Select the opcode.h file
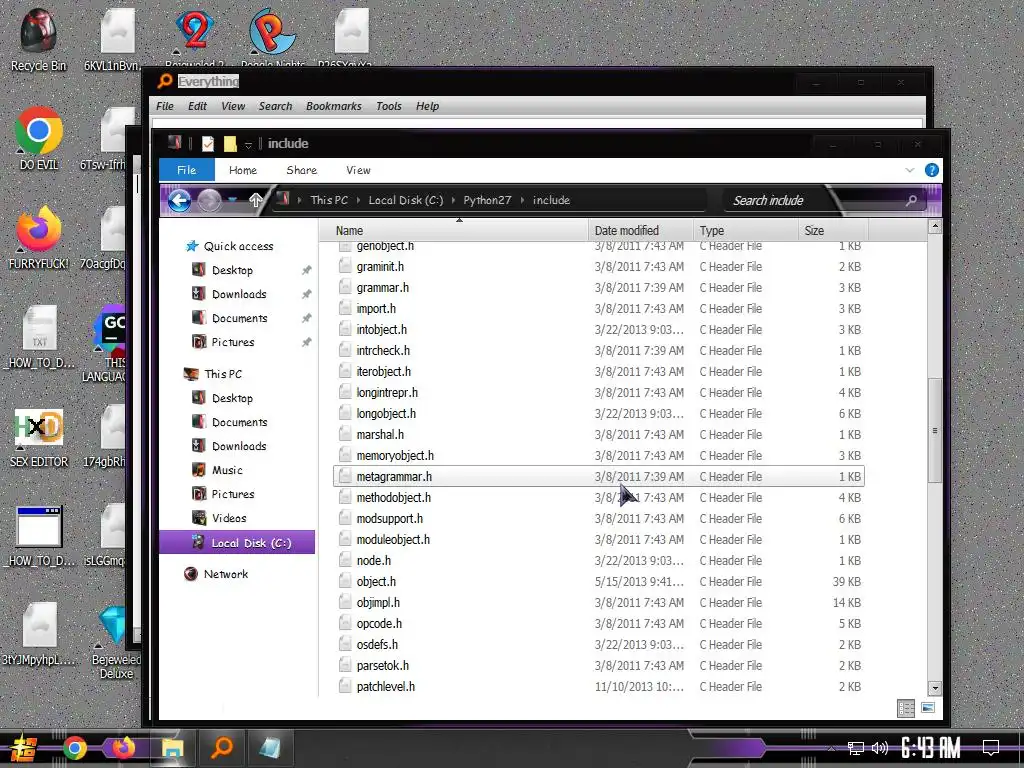The height and width of the screenshot is (768, 1024). [x=599, y=624]
